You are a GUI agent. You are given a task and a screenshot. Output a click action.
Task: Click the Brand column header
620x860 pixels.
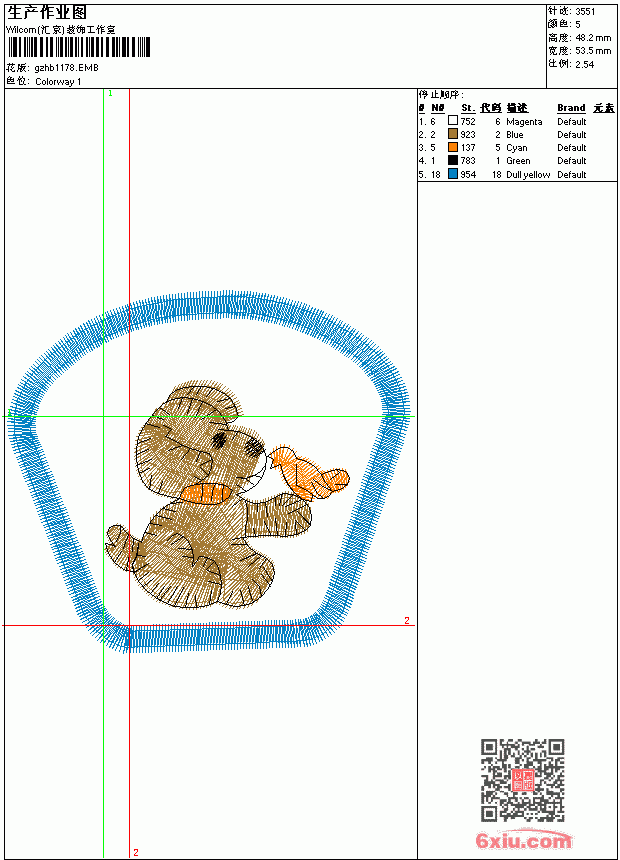tap(571, 108)
